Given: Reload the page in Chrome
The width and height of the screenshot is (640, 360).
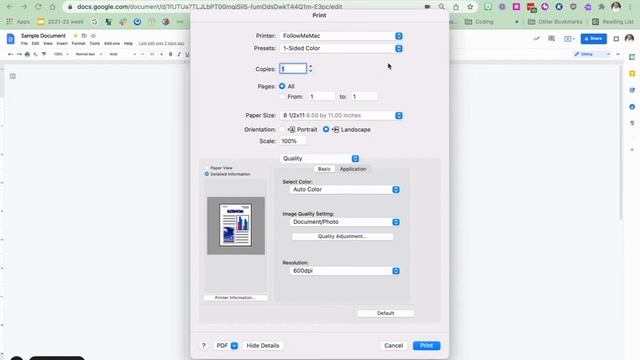Looking at the screenshot, I should coord(38,7).
